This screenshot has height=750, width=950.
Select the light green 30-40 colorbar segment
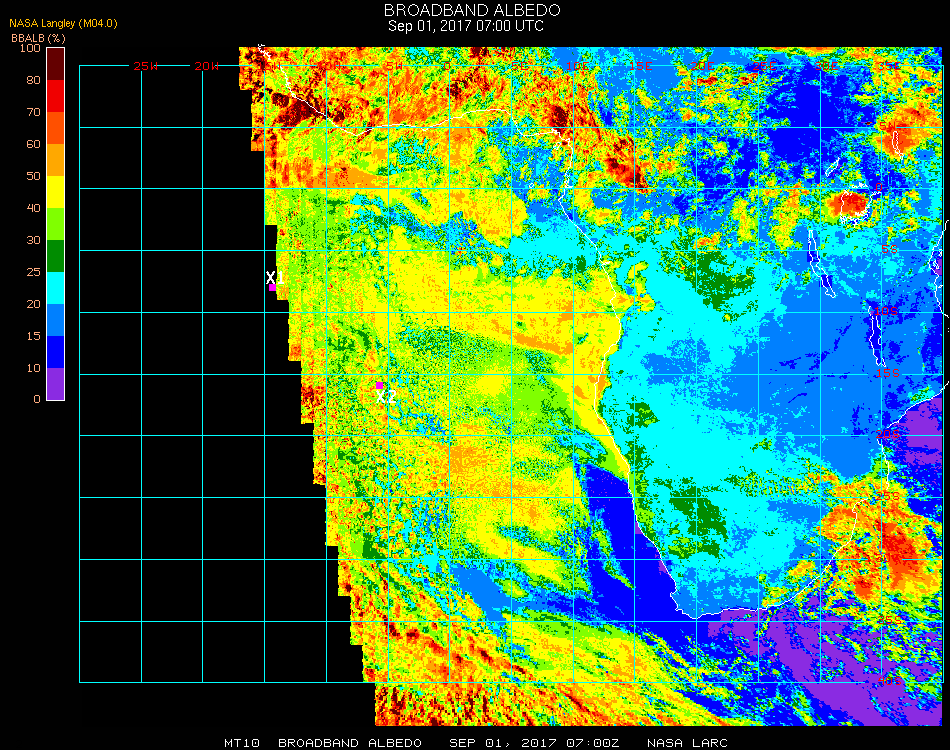pos(56,224)
